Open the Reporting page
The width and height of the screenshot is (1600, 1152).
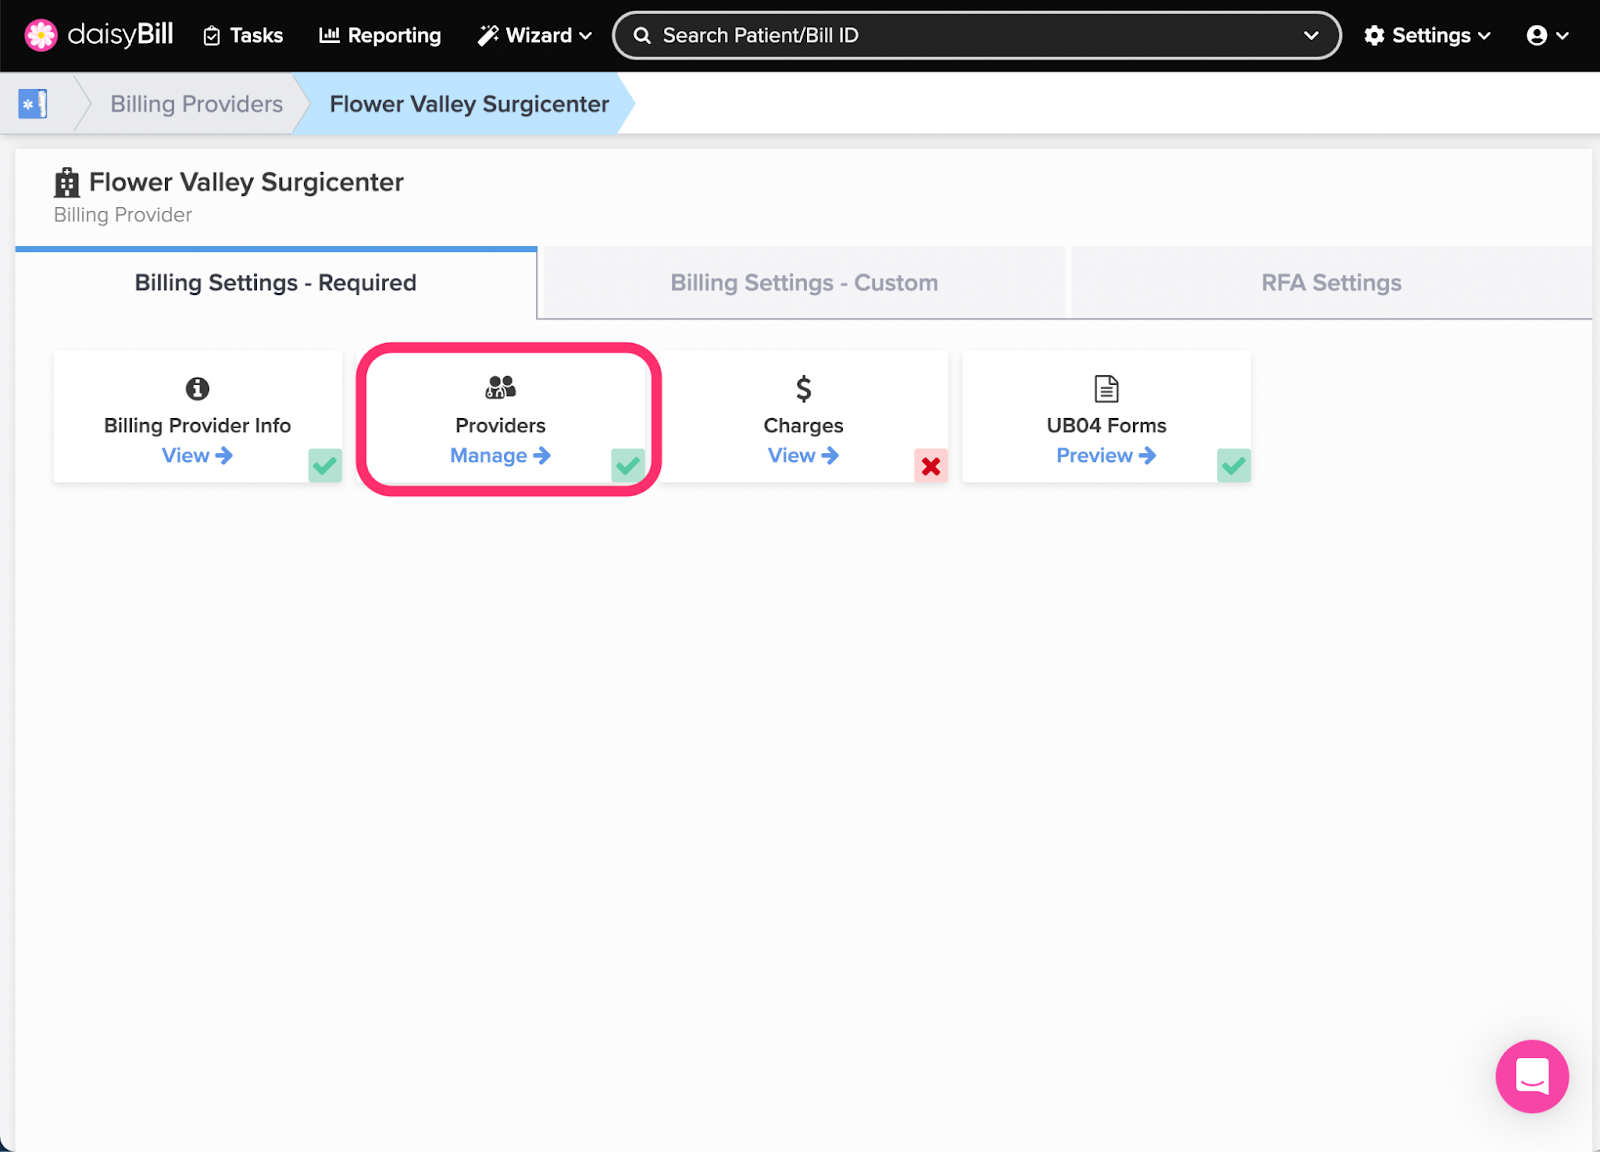pos(380,35)
